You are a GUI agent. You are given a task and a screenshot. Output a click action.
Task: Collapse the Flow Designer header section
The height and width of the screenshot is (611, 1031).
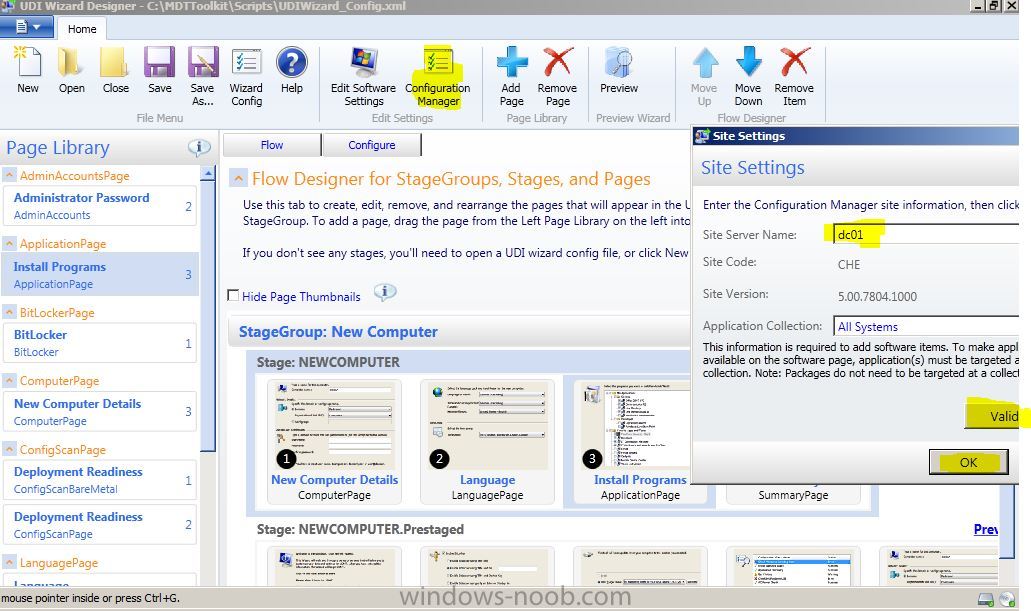238,178
